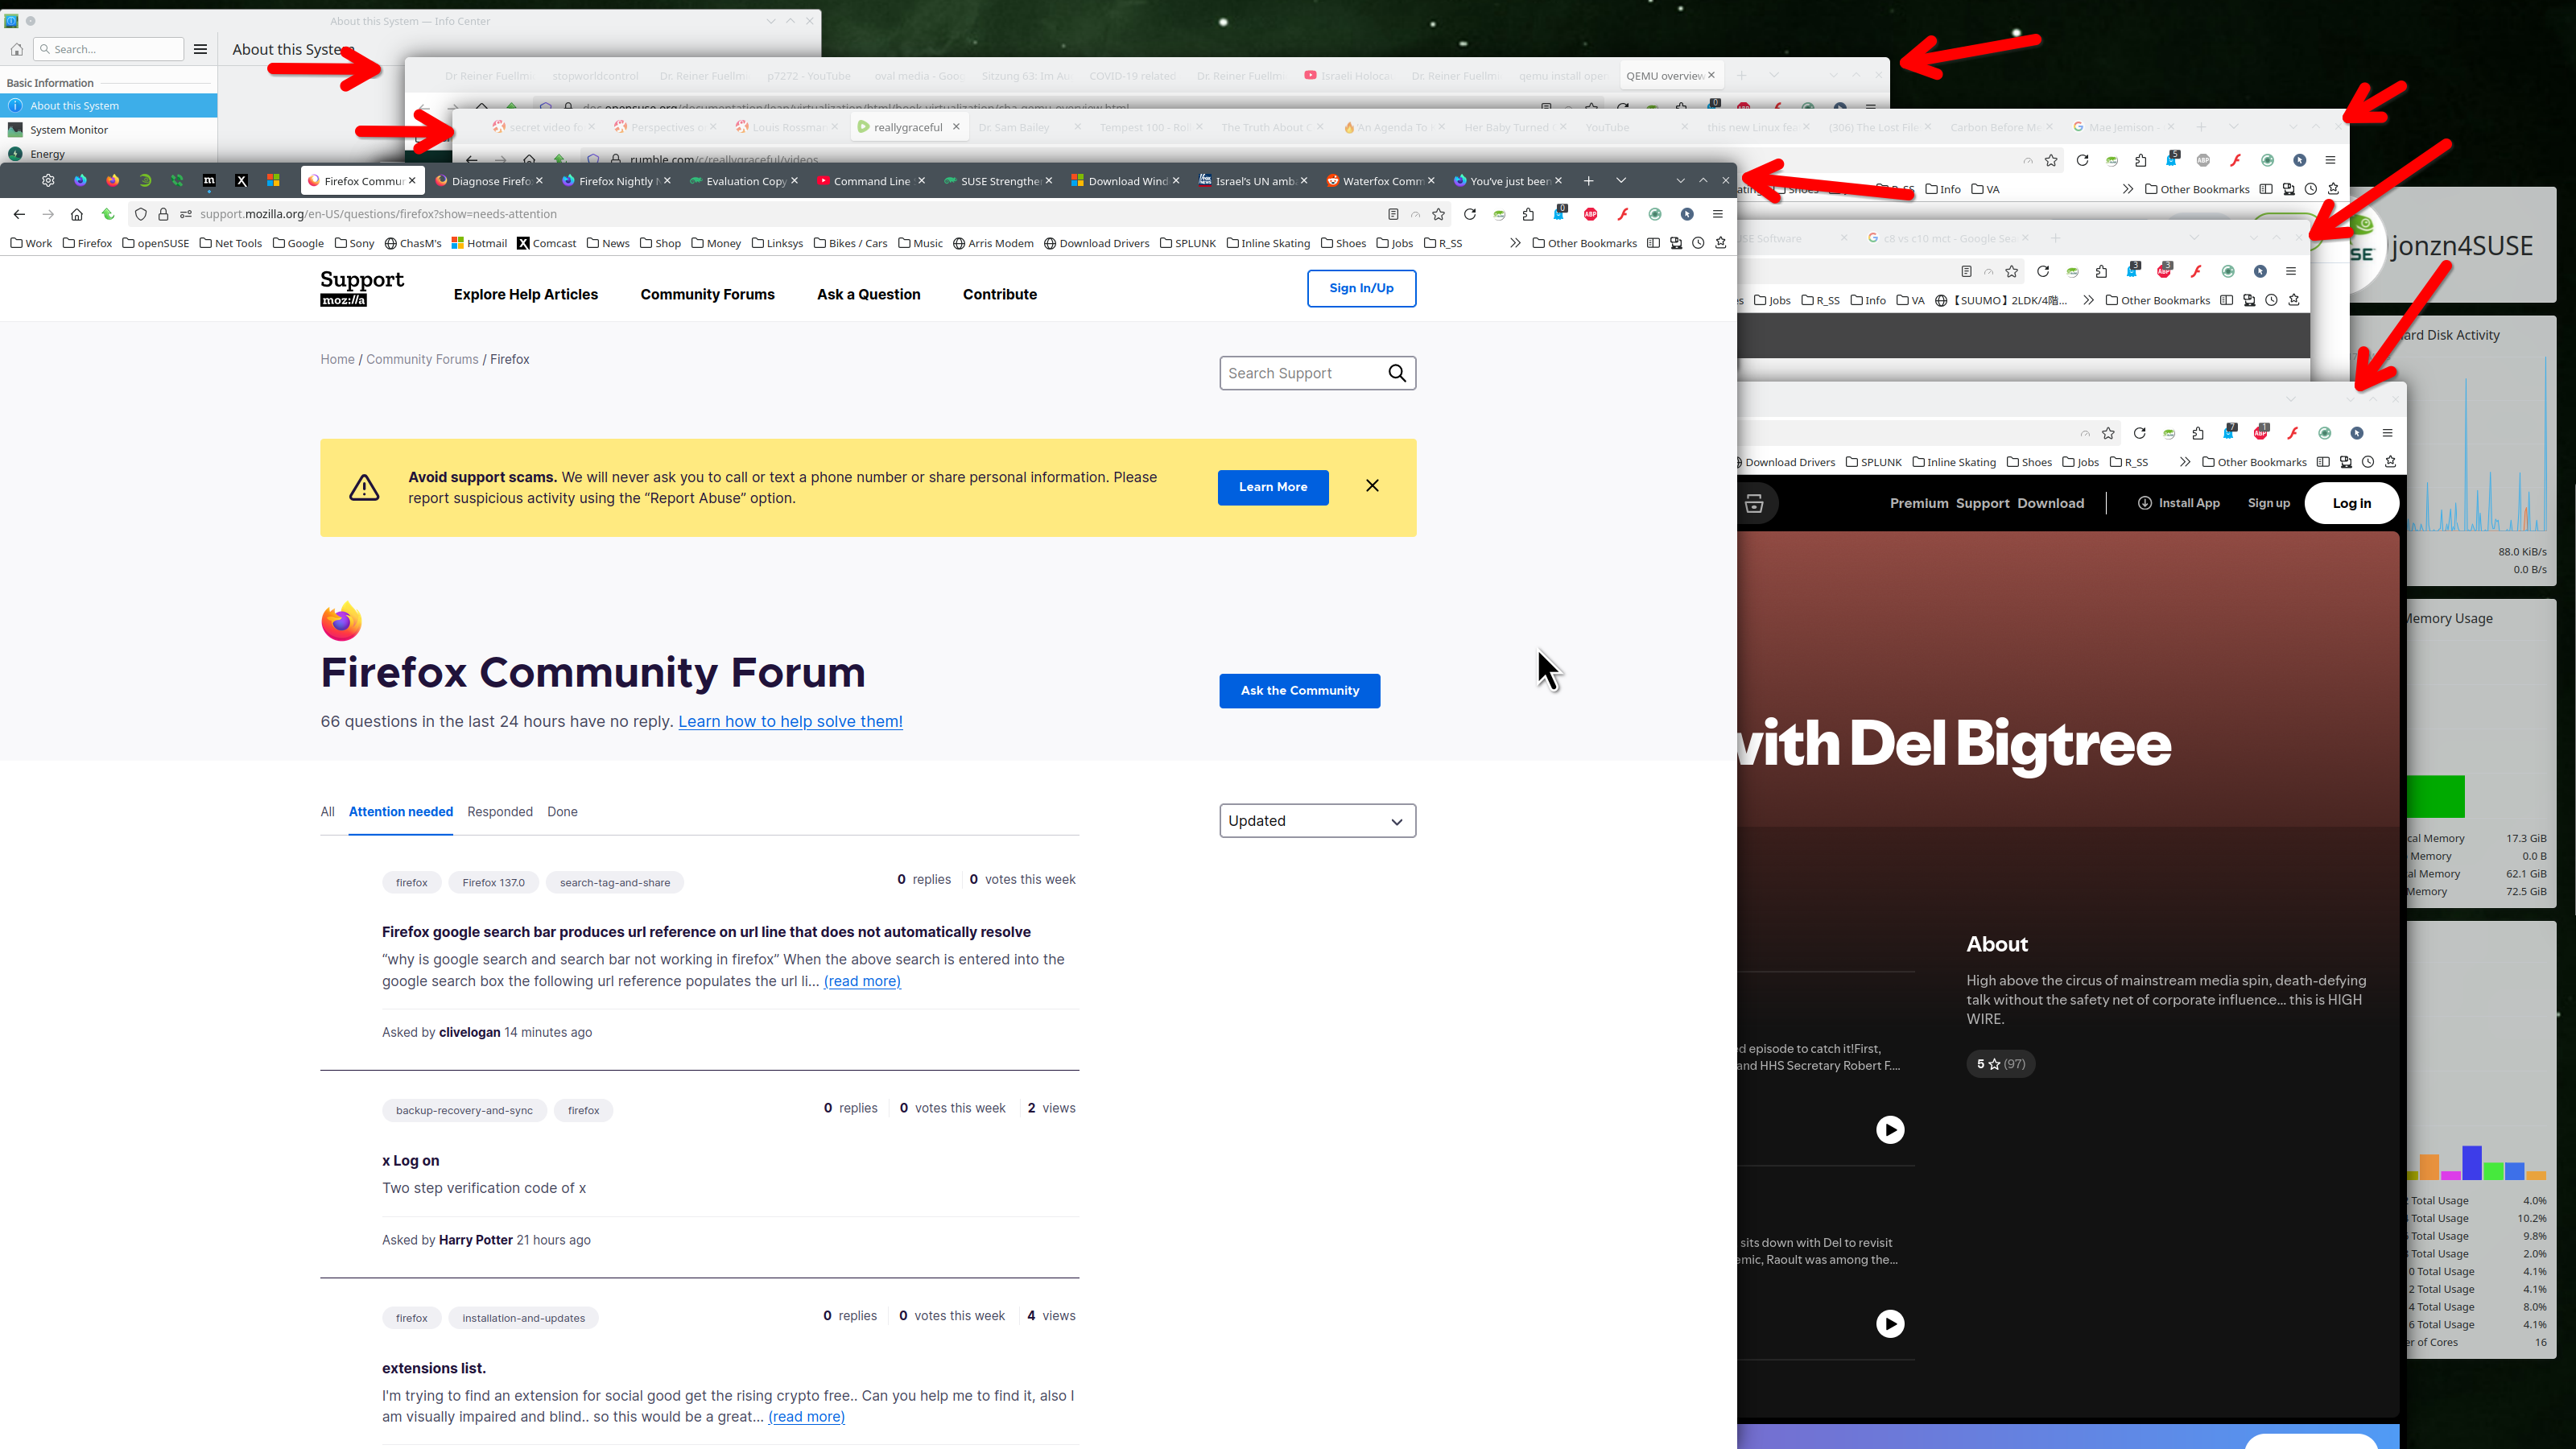
Task: Open tracking protection shield in address bar
Action: 141,214
